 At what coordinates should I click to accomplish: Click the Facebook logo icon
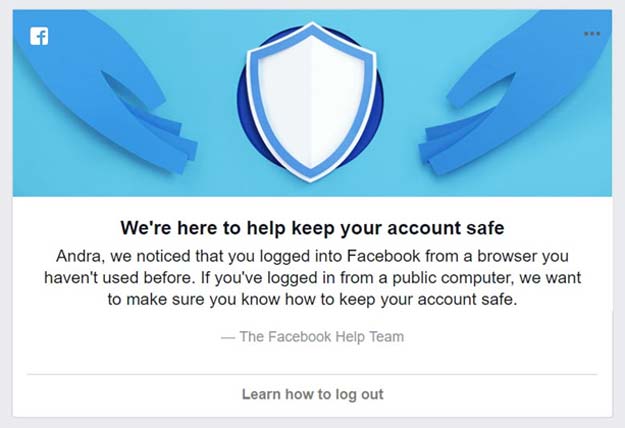[39, 37]
